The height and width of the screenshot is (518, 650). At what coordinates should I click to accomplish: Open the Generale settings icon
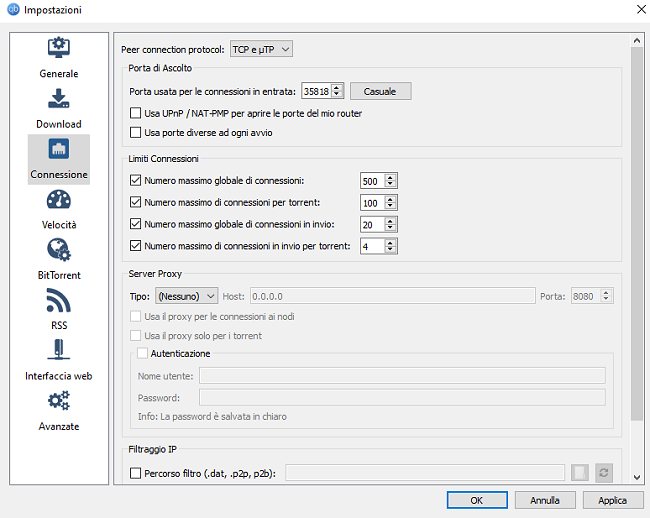tap(58, 48)
